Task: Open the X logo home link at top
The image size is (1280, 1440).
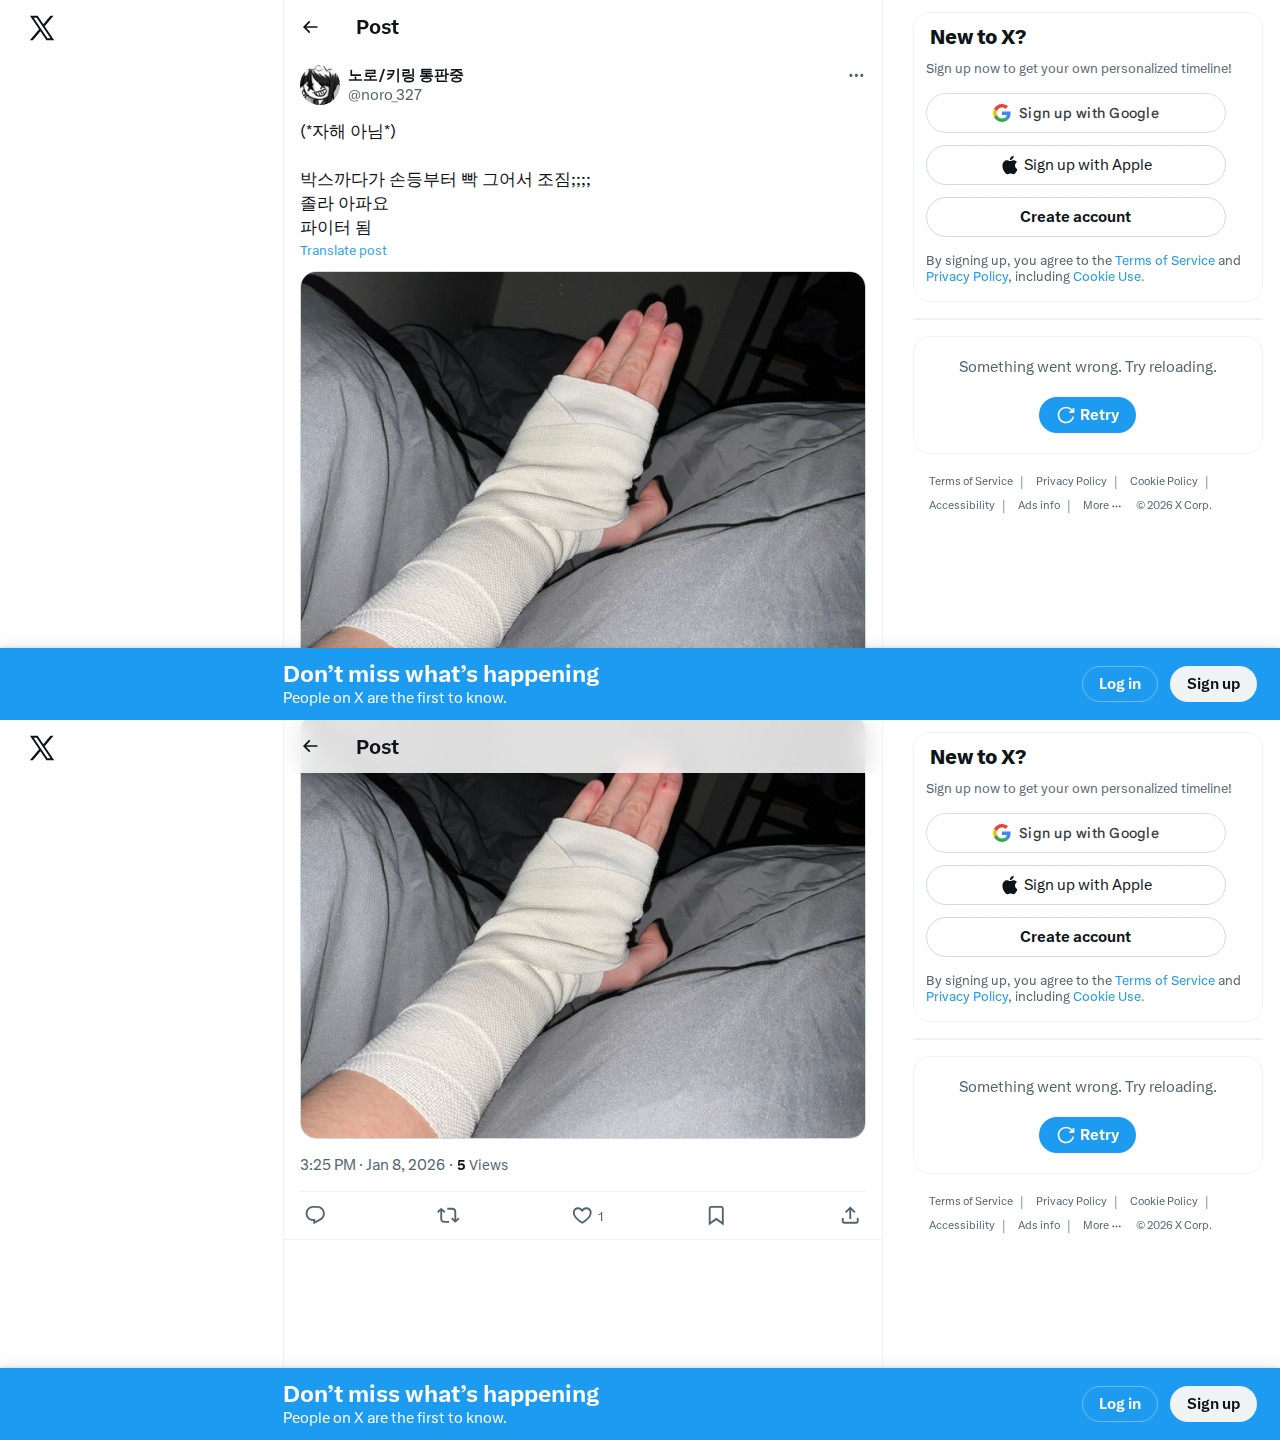Action: click(42, 28)
